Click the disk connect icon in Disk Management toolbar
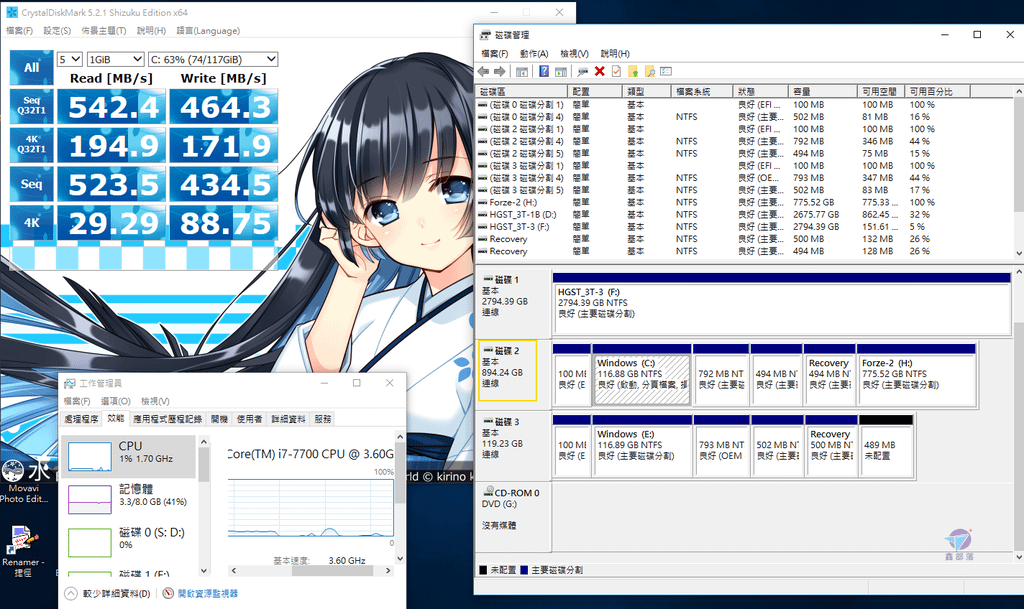This screenshot has height=609, width=1024. pos(583,71)
